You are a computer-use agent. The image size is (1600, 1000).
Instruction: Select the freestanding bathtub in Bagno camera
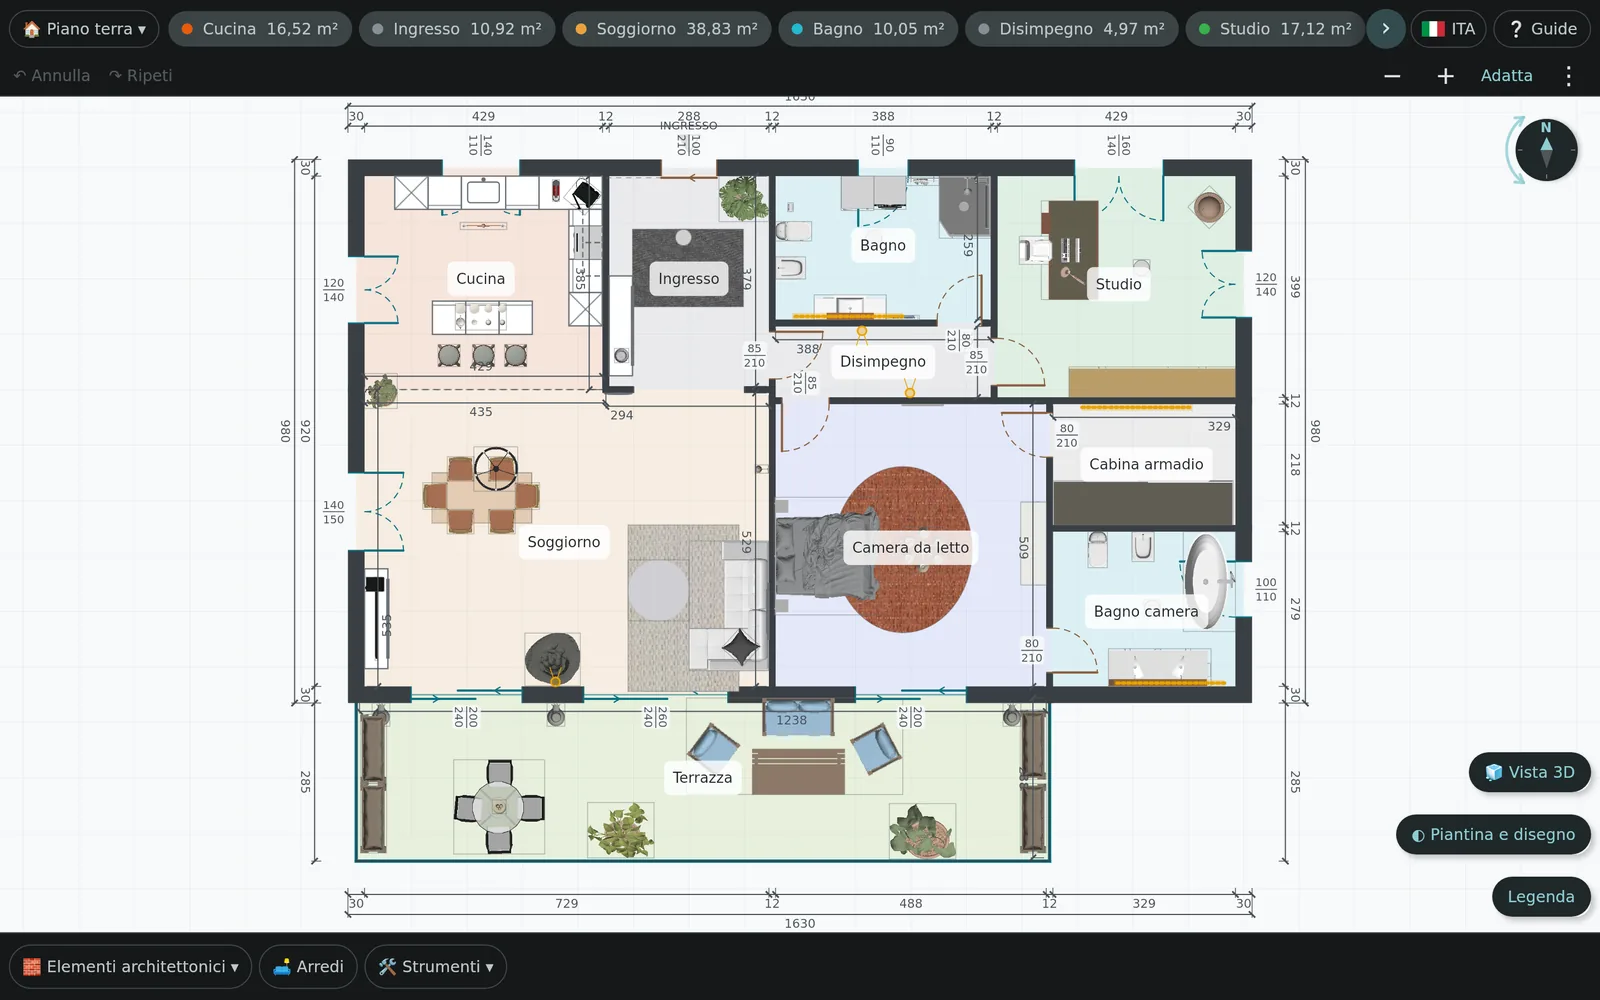(1206, 581)
